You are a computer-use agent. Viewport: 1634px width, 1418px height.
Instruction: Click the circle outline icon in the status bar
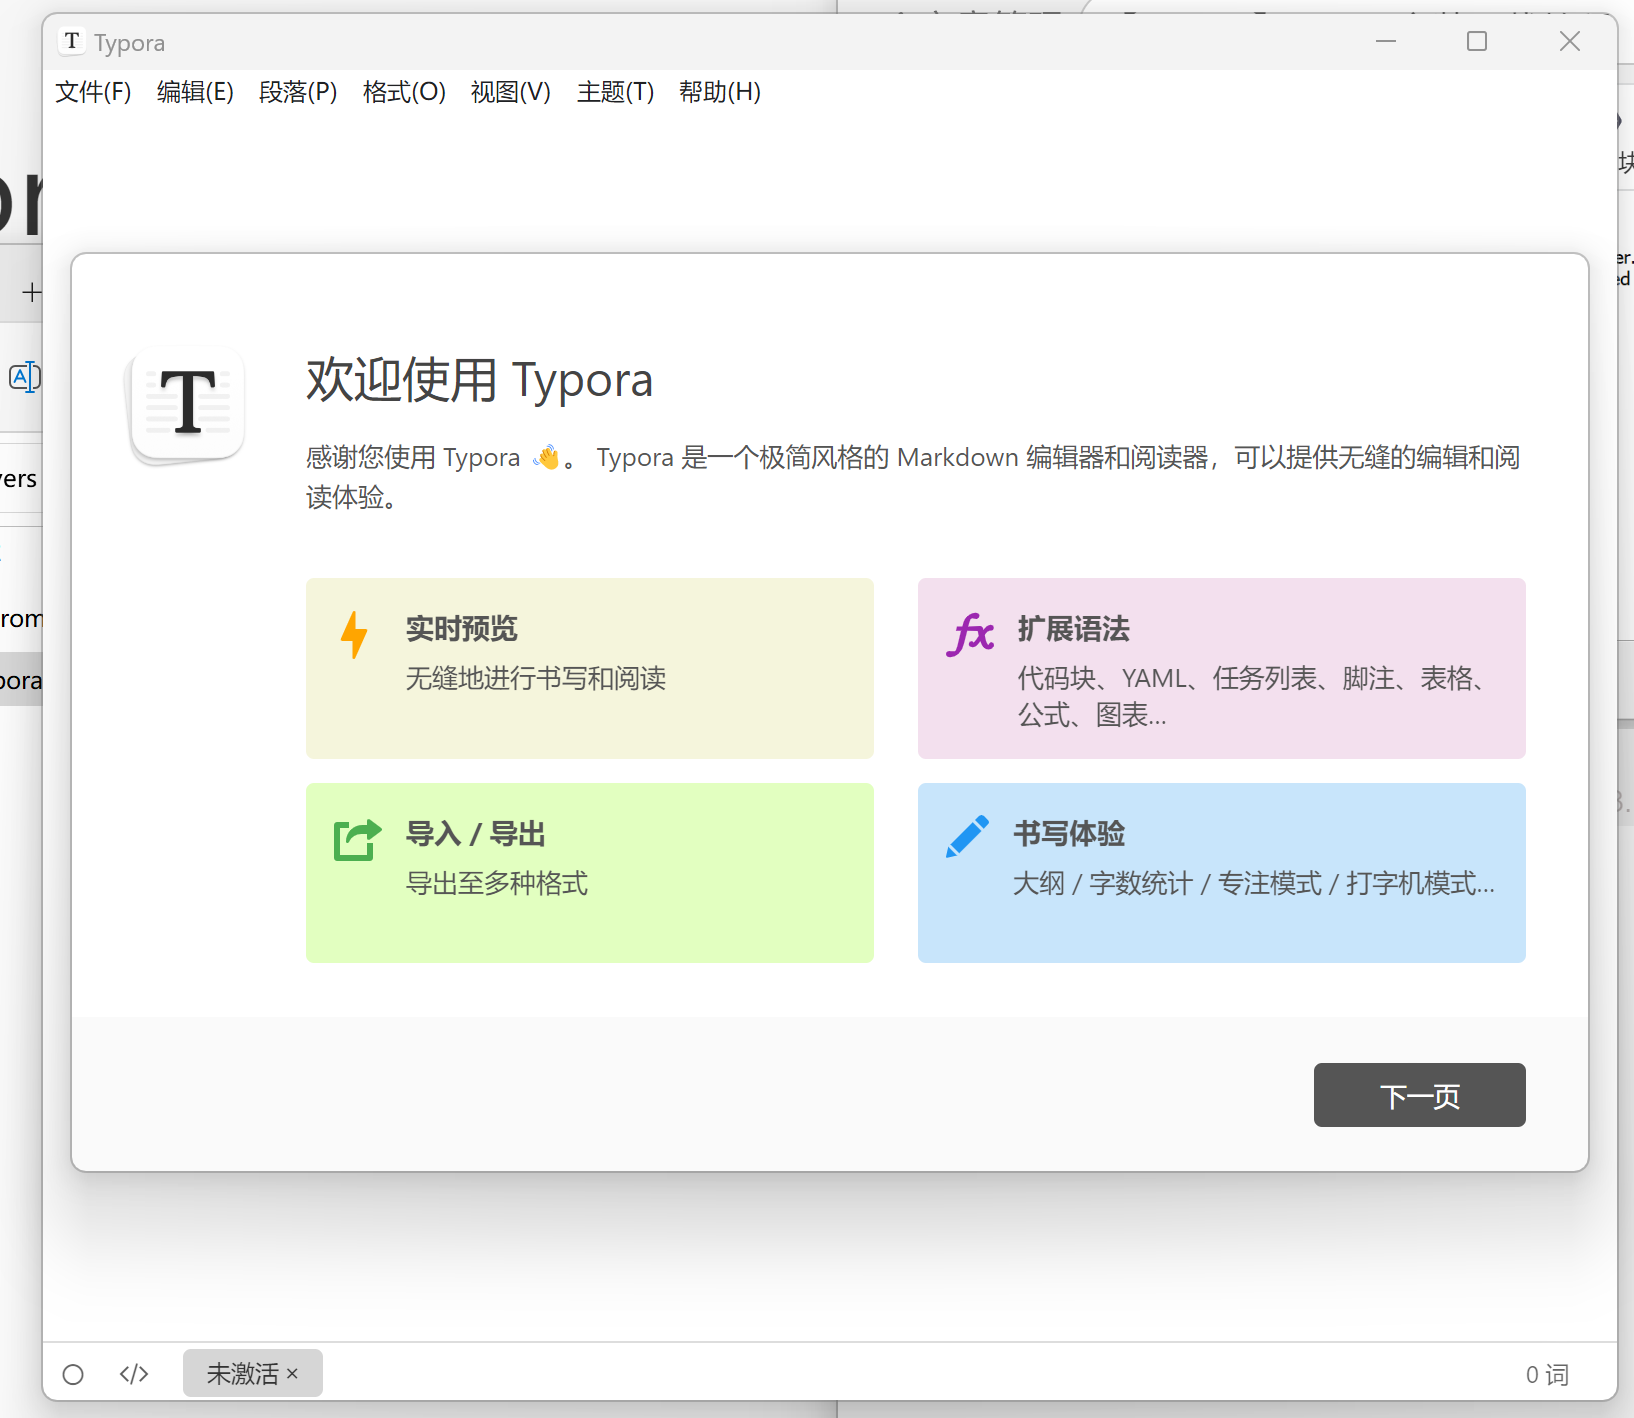(72, 1374)
